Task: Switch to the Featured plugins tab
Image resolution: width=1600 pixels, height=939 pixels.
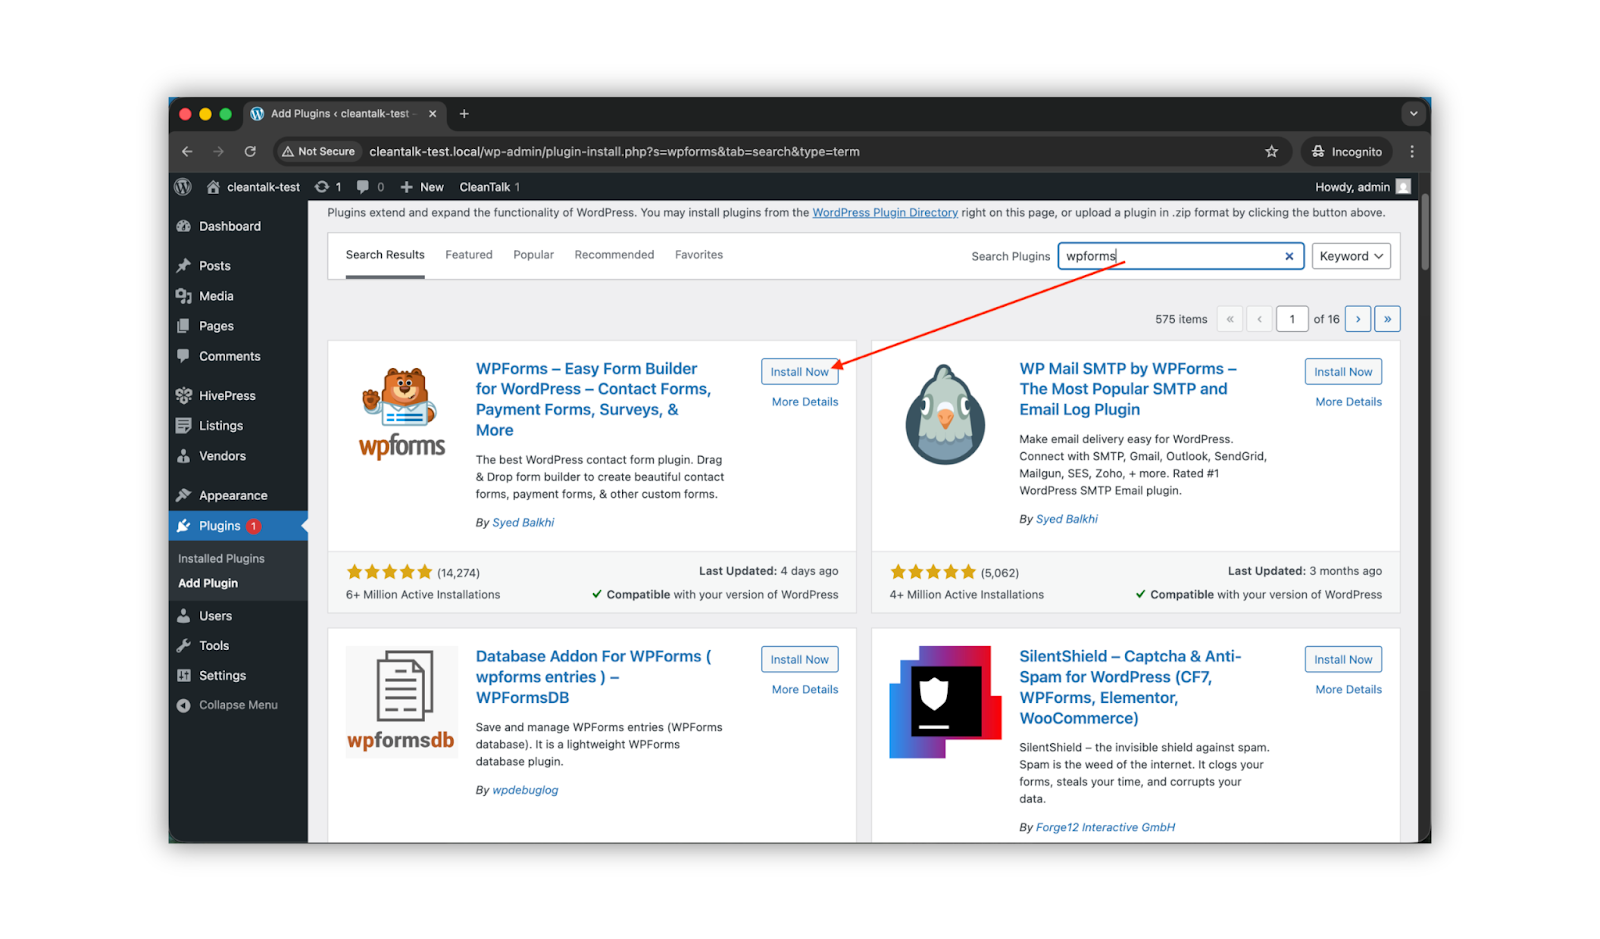Action: tap(468, 255)
